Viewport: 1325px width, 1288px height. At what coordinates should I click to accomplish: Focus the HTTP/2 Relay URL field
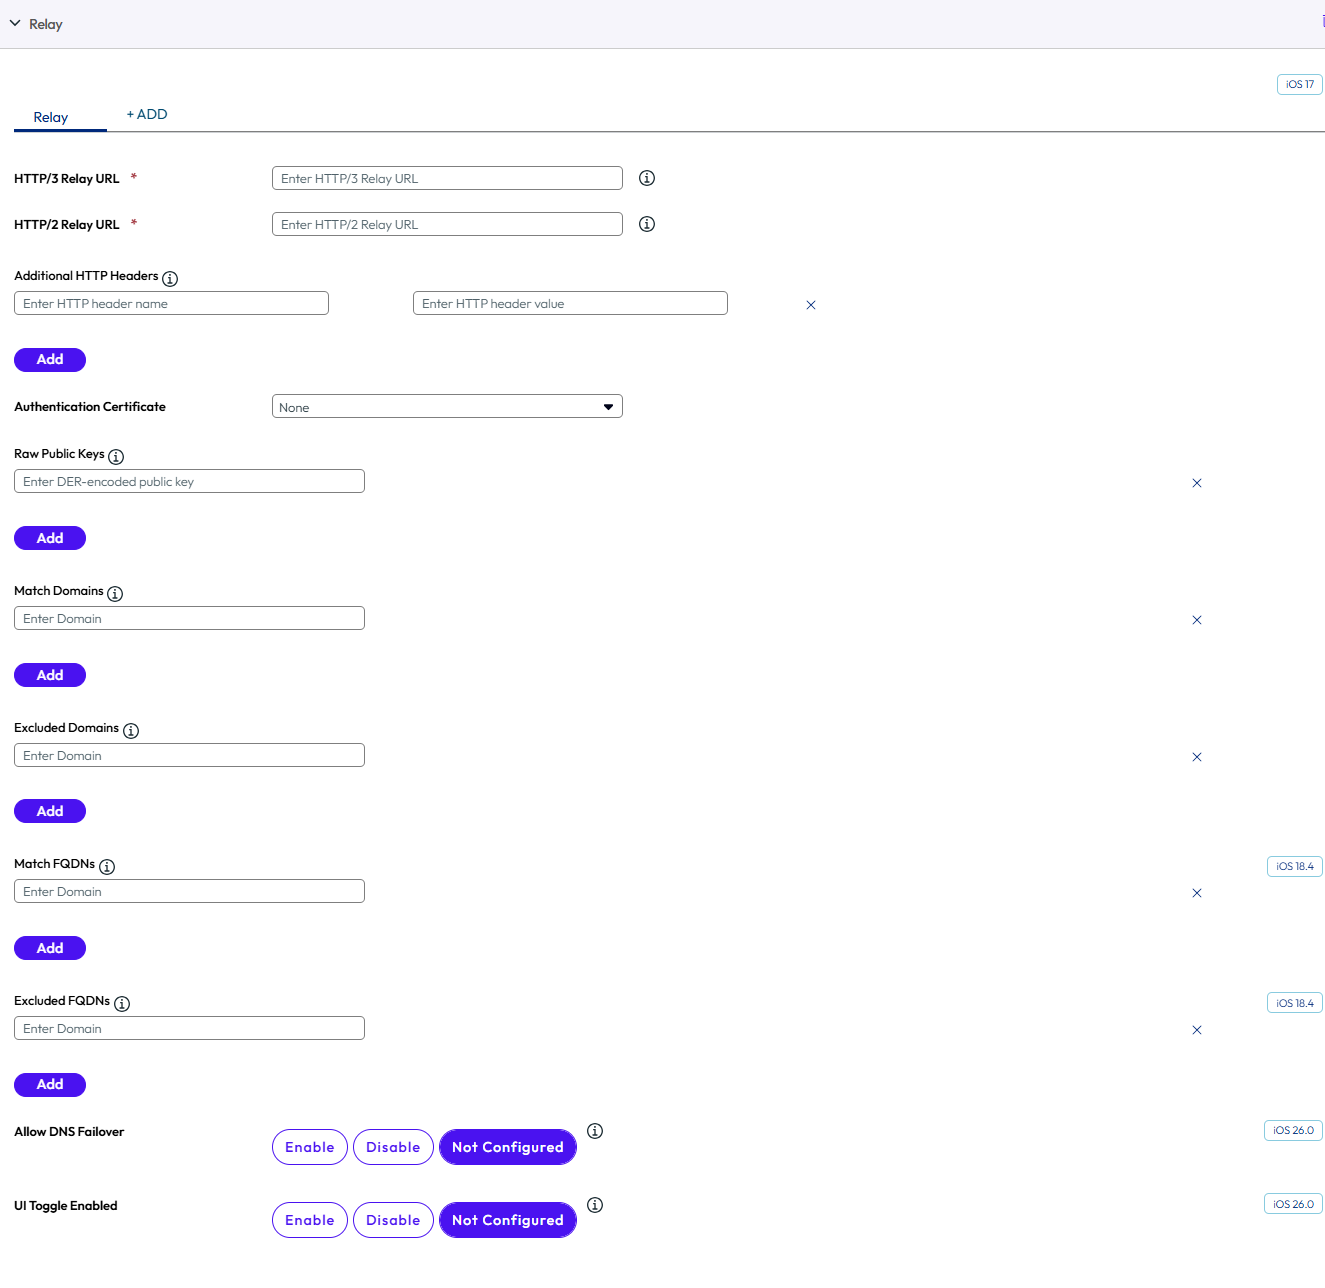[x=447, y=224]
